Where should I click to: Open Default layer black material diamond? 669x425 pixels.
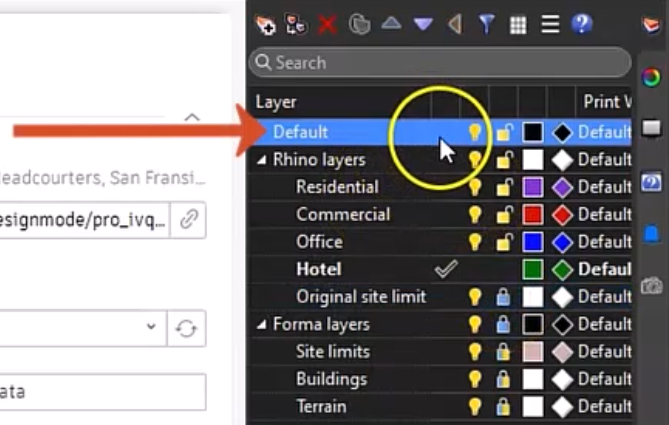tap(562, 132)
